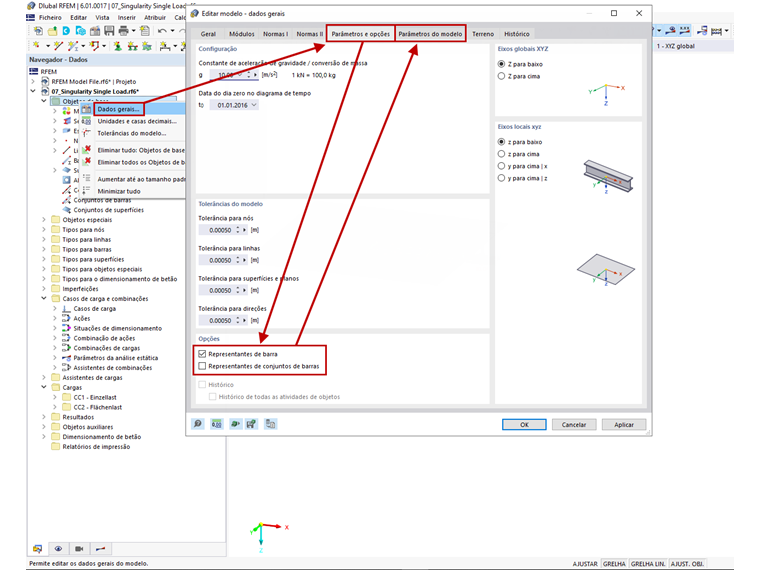Click the Undo arrow in toolbar
This screenshot has width=760, height=570.
coord(162,31)
